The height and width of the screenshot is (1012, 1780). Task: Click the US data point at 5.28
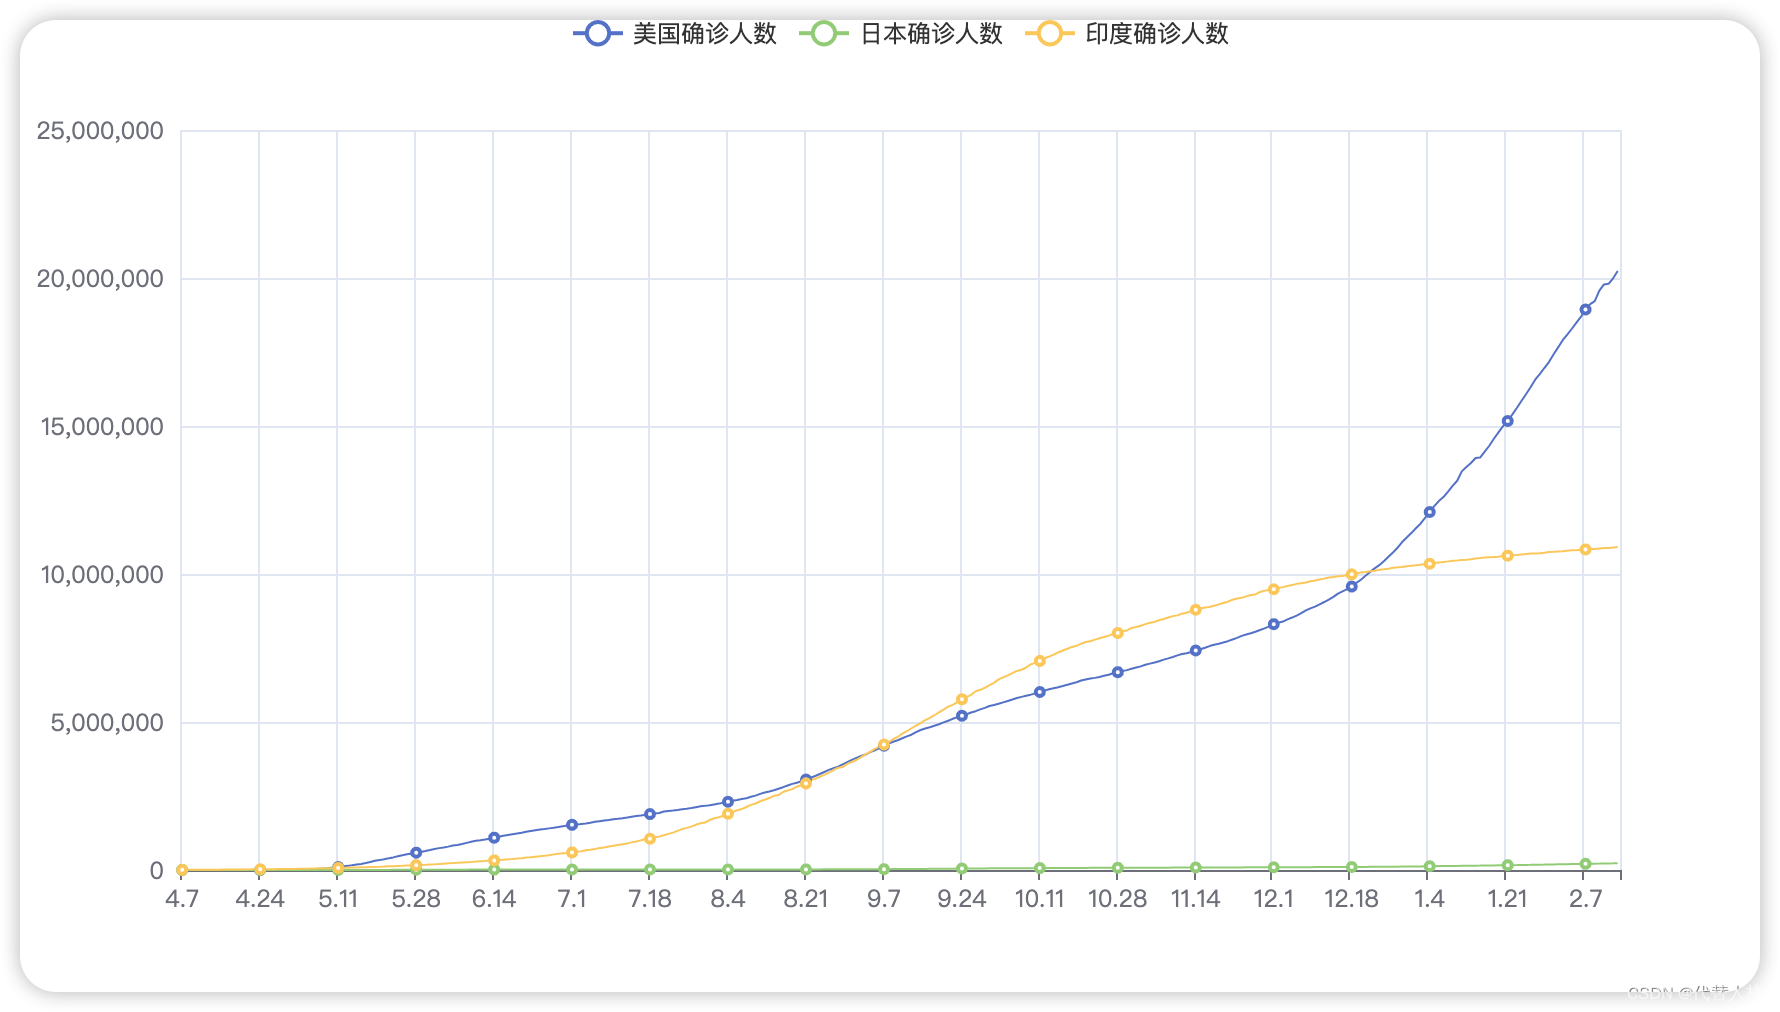[415, 853]
